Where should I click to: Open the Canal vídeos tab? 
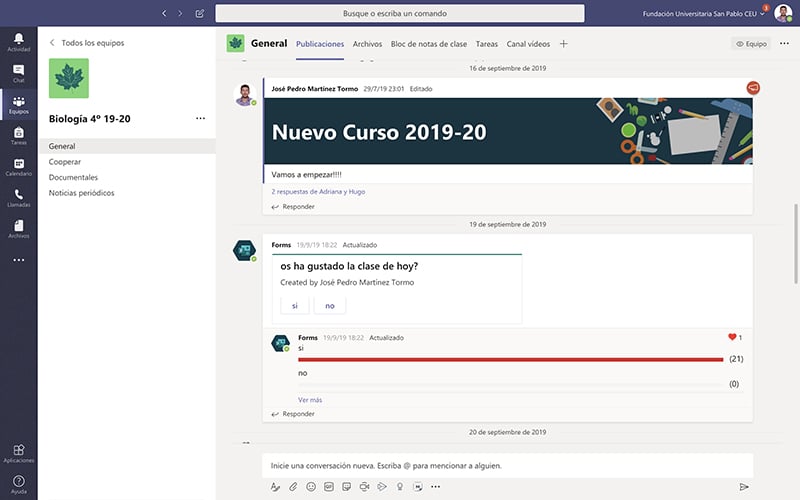click(528, 44)
